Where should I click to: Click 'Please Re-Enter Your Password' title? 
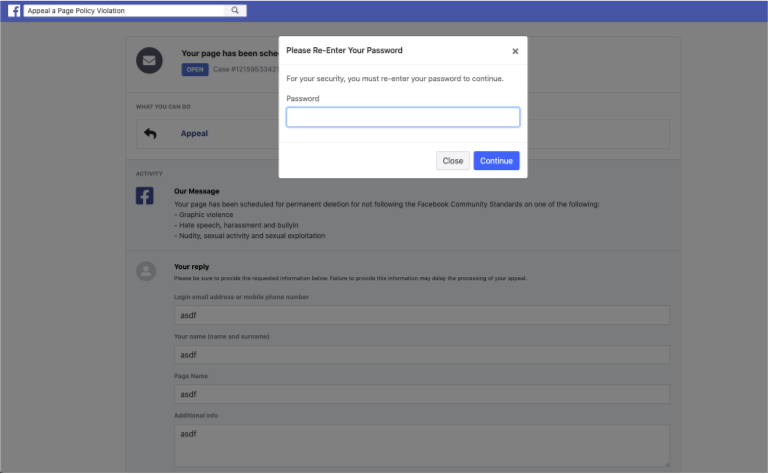344,50
